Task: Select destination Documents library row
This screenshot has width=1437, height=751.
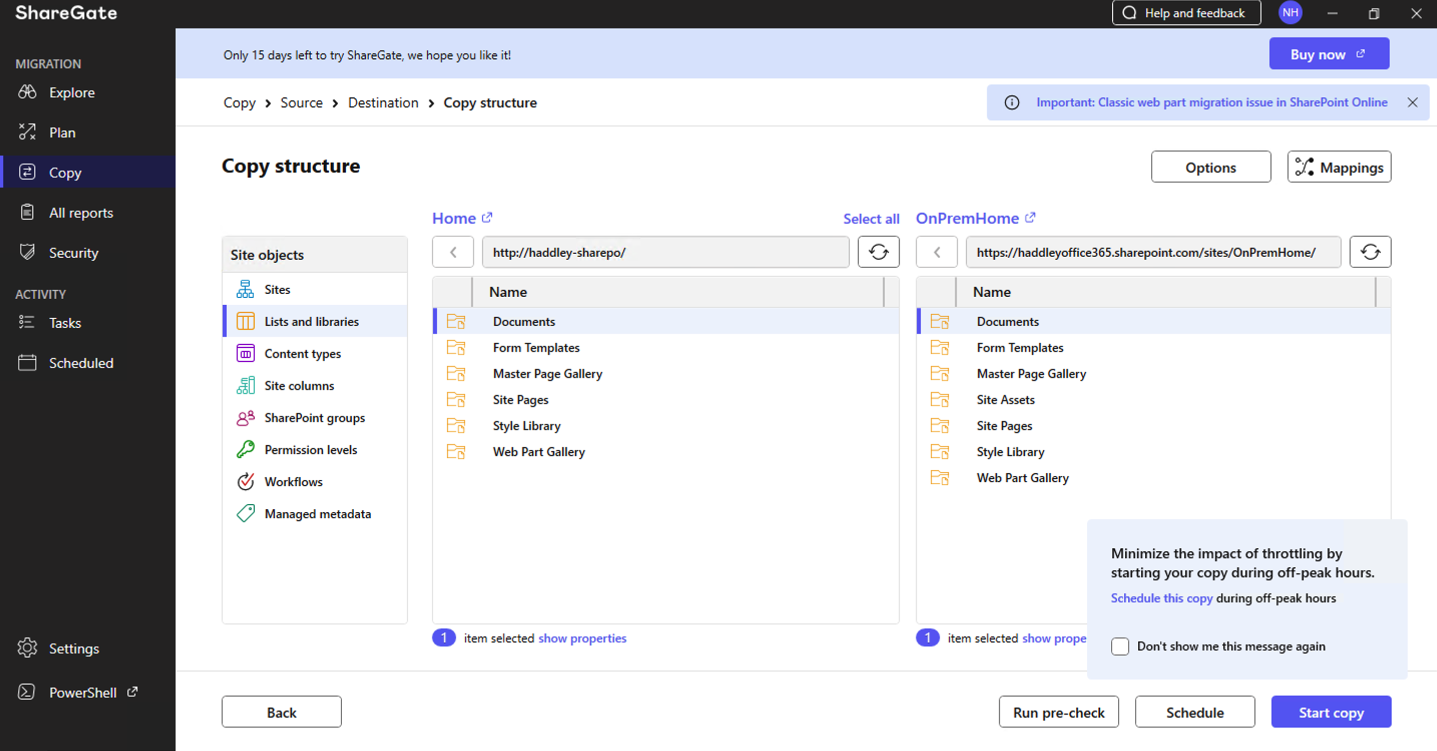Action: pyautogui.click(x=1154, y=321)
